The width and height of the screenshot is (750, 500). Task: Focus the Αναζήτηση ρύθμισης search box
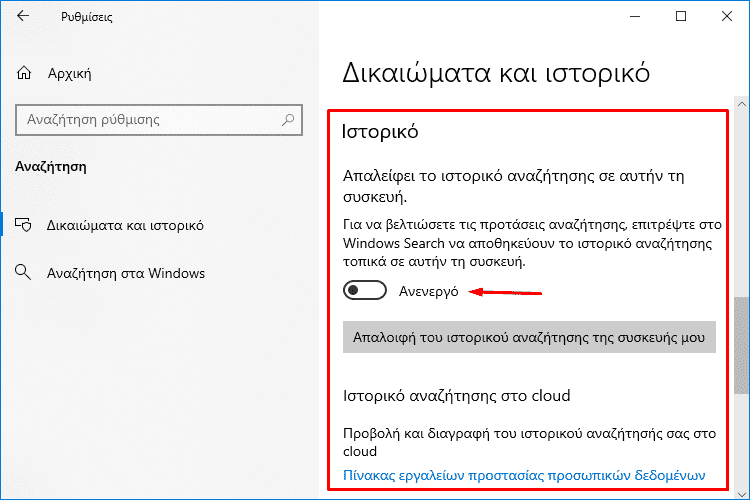click(159, 120)
